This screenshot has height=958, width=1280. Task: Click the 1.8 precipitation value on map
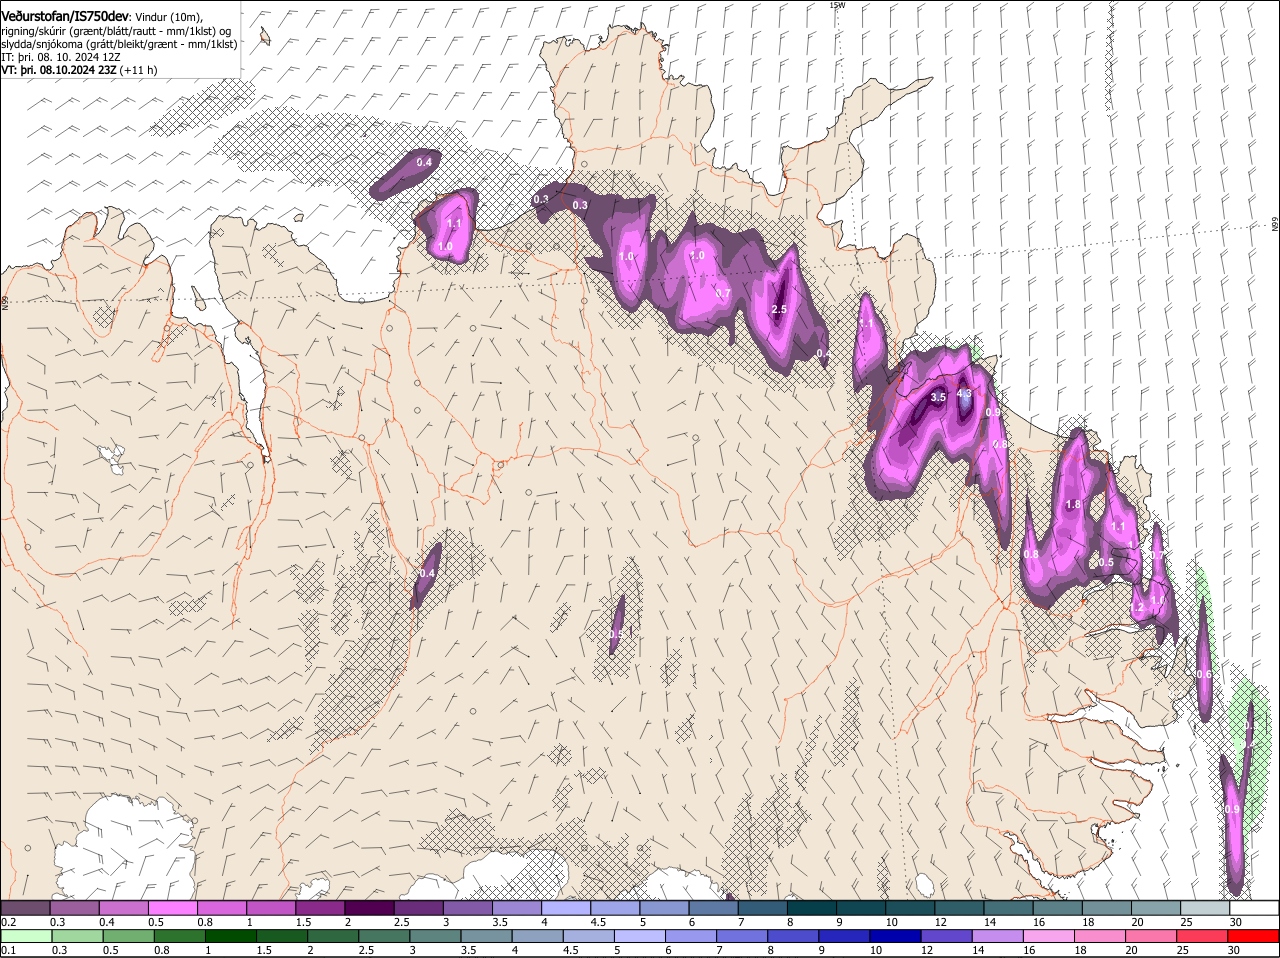coord(1074,505)
